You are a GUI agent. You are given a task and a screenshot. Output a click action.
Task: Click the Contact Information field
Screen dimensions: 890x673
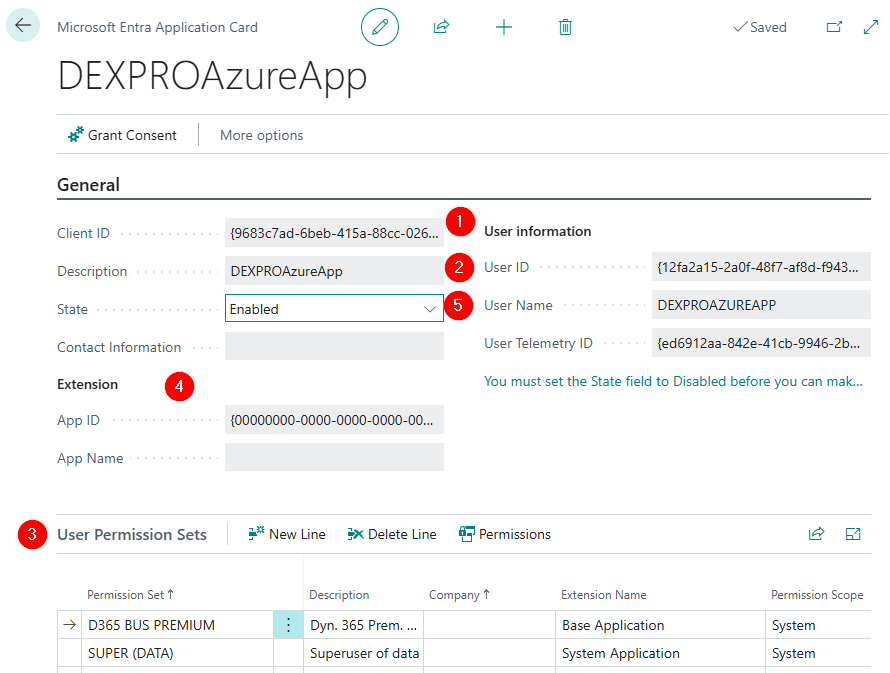334,347
